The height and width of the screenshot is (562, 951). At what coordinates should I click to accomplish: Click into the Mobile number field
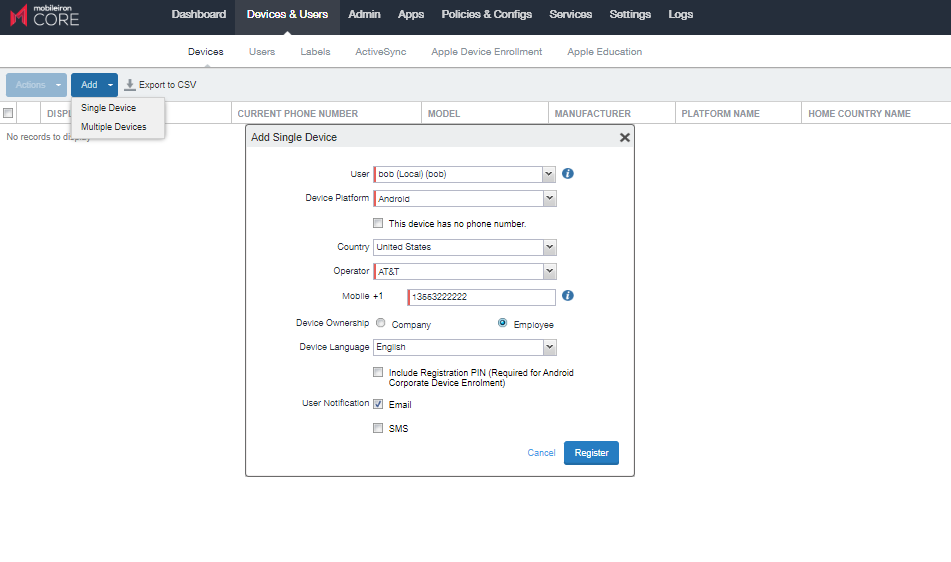pyautogui.click(x=482, y=297)
